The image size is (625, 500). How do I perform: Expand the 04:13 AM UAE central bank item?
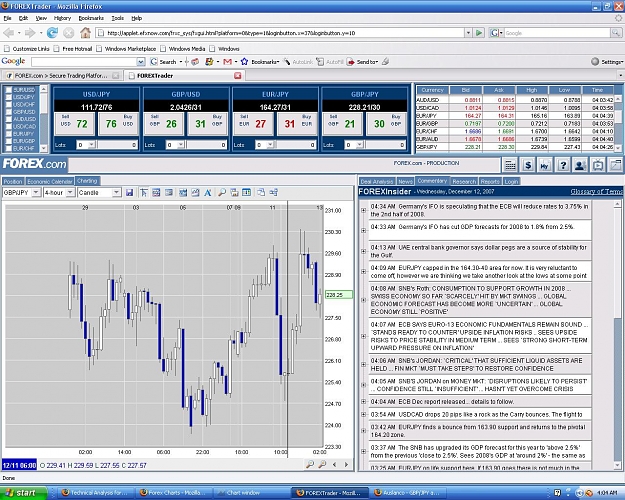[x=364, y=251]
